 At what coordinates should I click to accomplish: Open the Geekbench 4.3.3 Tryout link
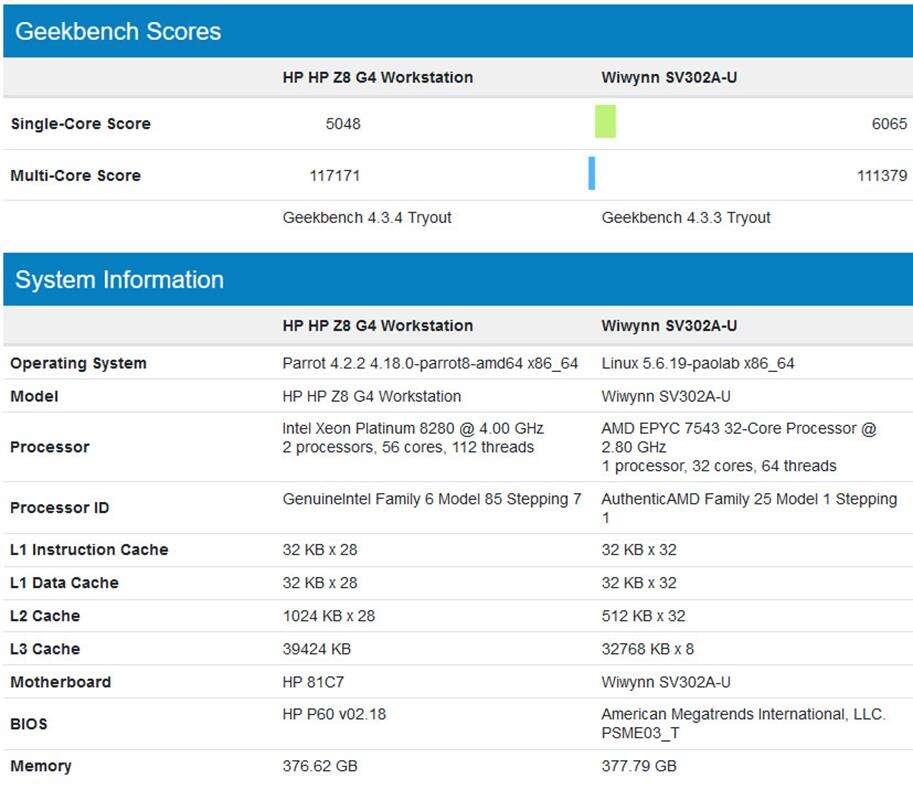[x=686, y=218]
